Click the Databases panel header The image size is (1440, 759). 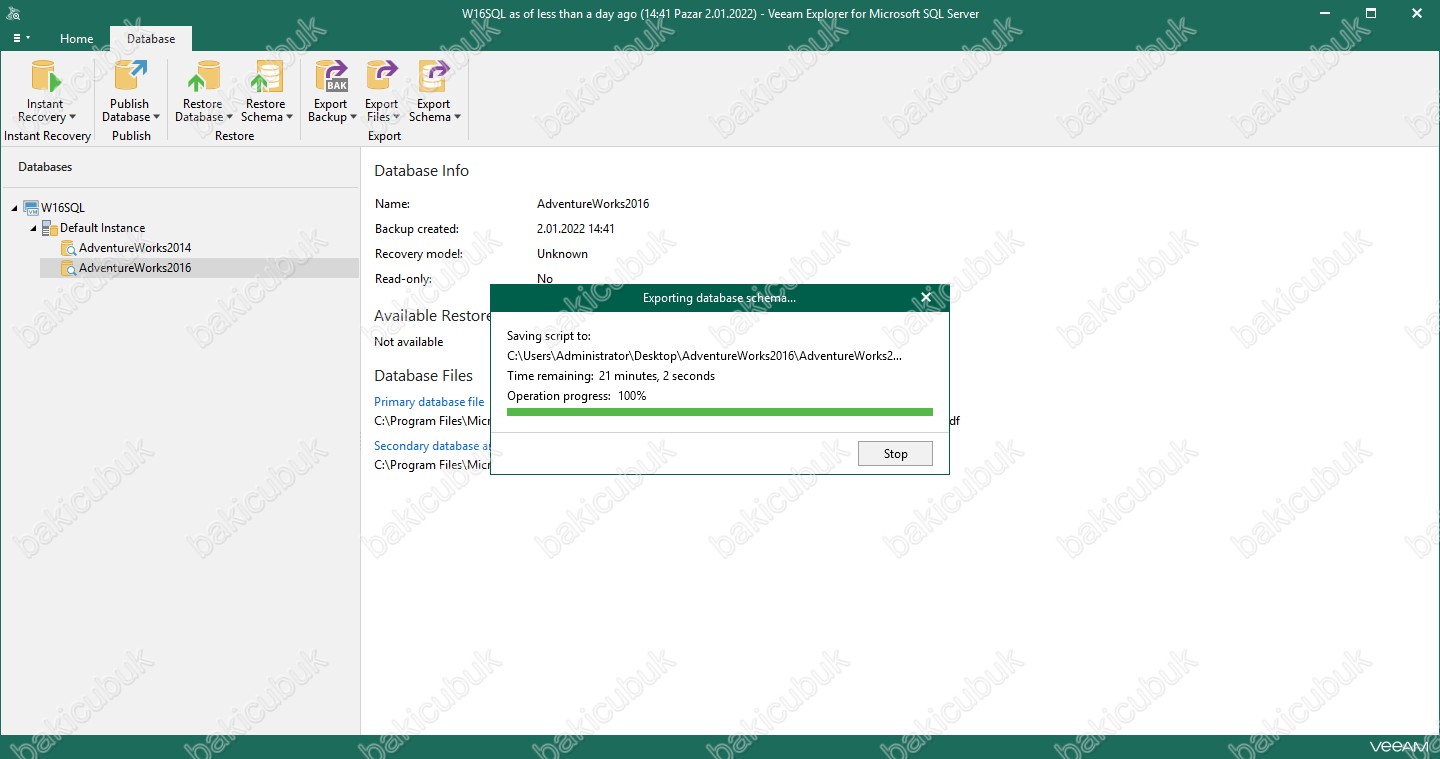point(45,167)
